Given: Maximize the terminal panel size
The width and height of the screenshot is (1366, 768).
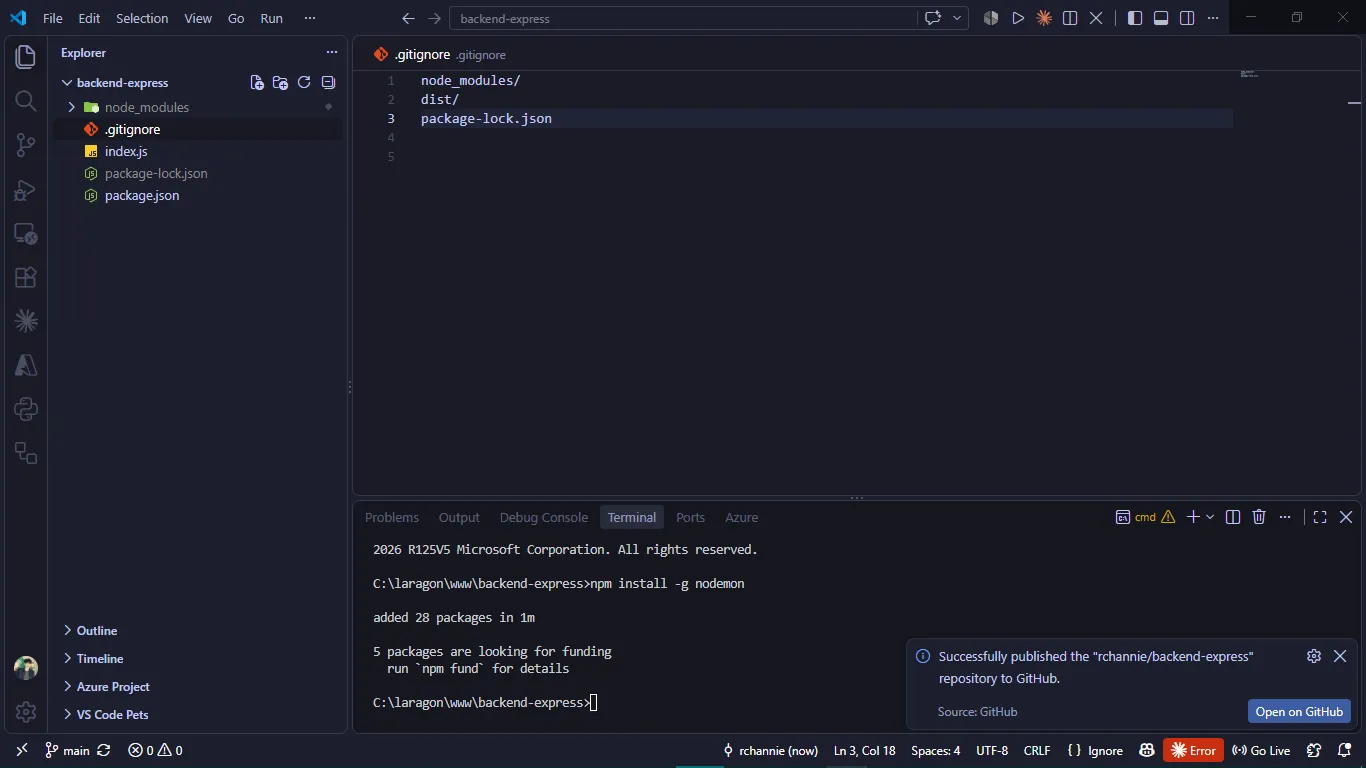Looking at the screenshot, I should (1320, 517).
